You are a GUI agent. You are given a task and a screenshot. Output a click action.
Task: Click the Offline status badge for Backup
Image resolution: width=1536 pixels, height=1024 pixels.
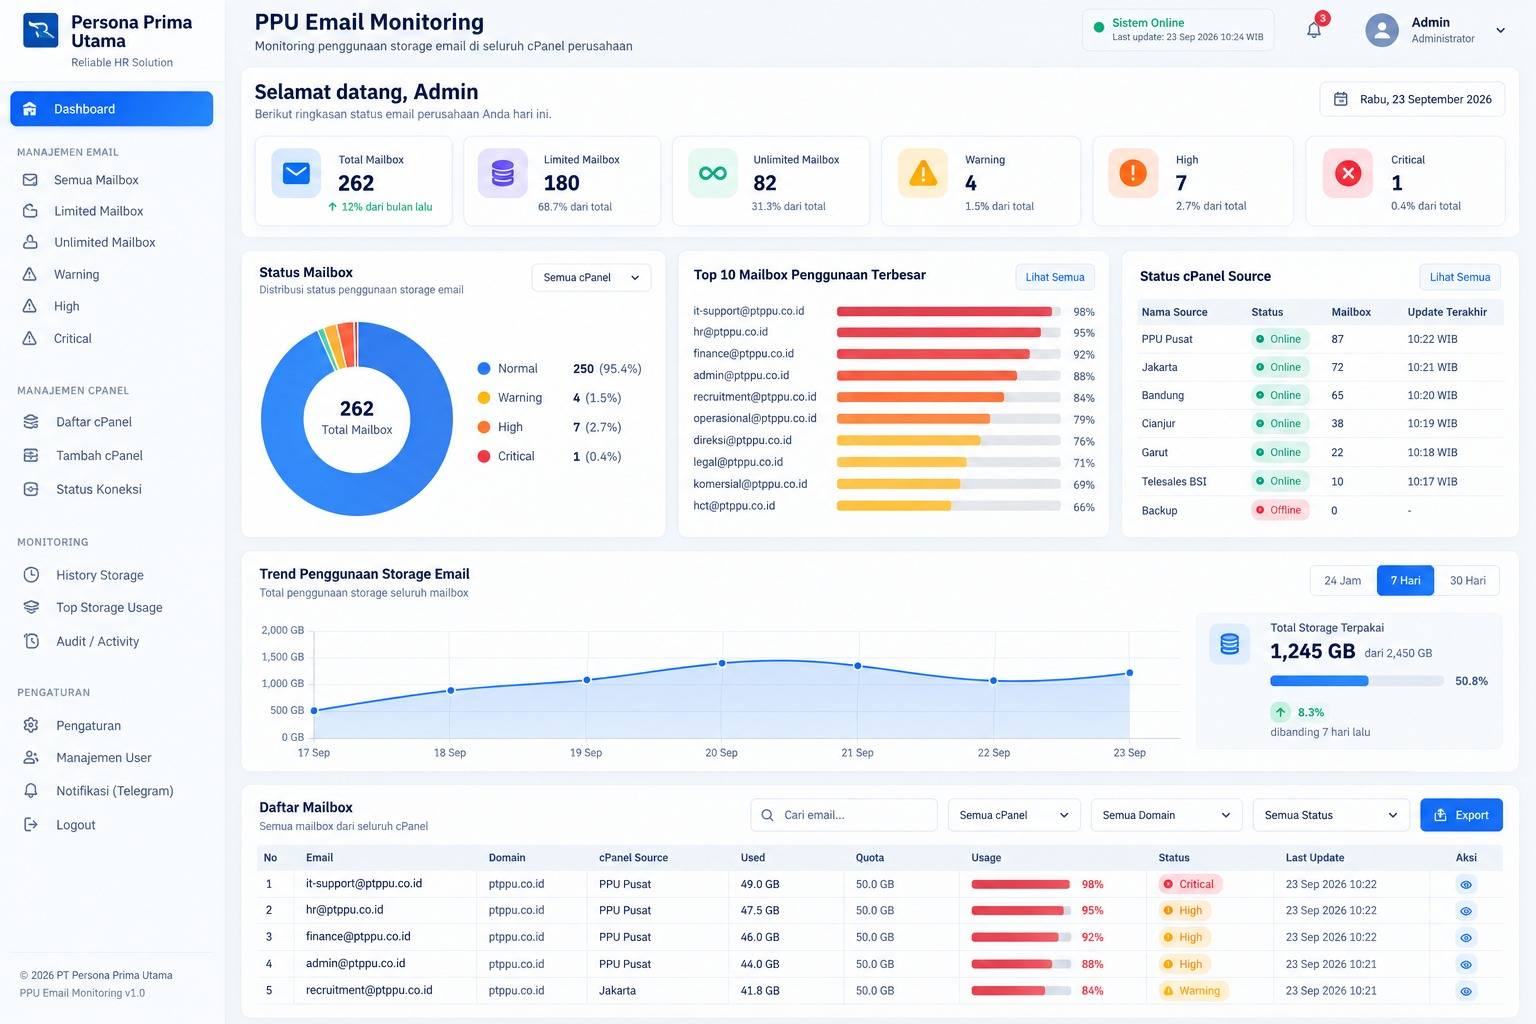[1279, 510]
